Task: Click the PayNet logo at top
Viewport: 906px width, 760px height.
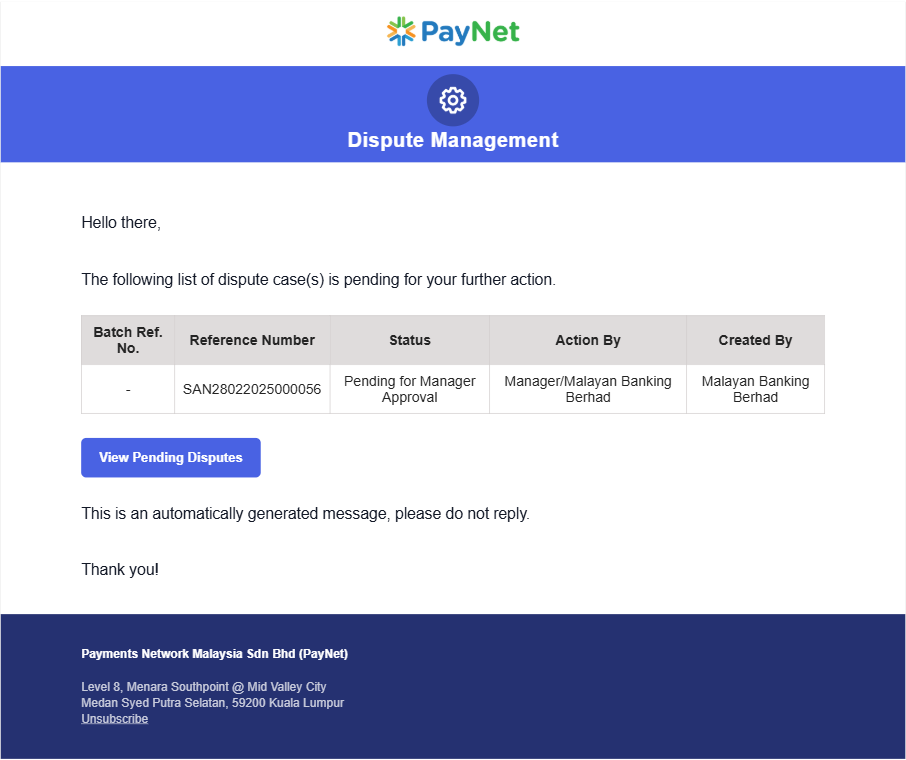Action: (x=453, y=31)
